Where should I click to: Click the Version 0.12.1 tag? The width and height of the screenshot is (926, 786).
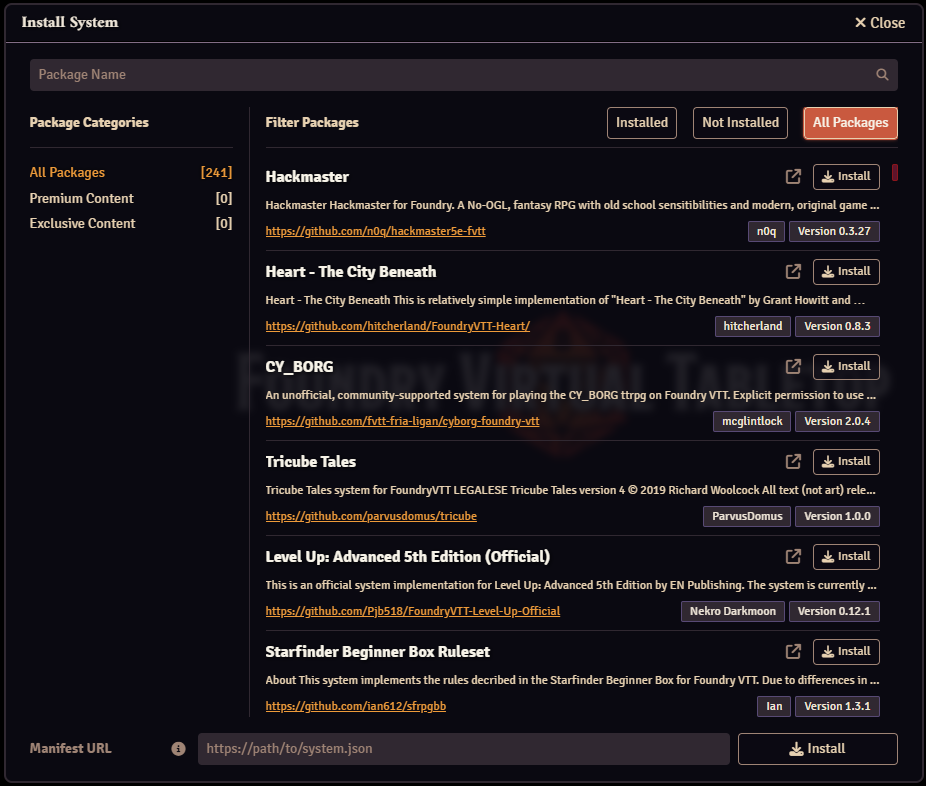coord(834,612)
